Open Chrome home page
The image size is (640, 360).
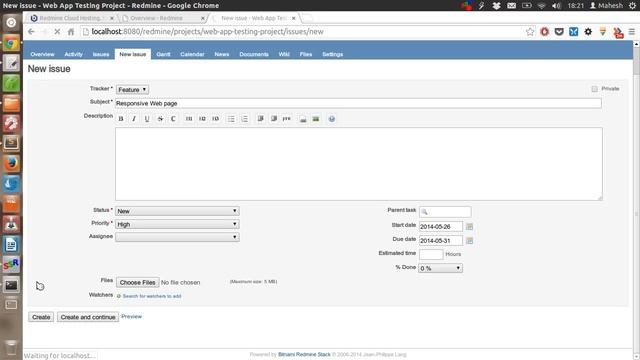71,32
